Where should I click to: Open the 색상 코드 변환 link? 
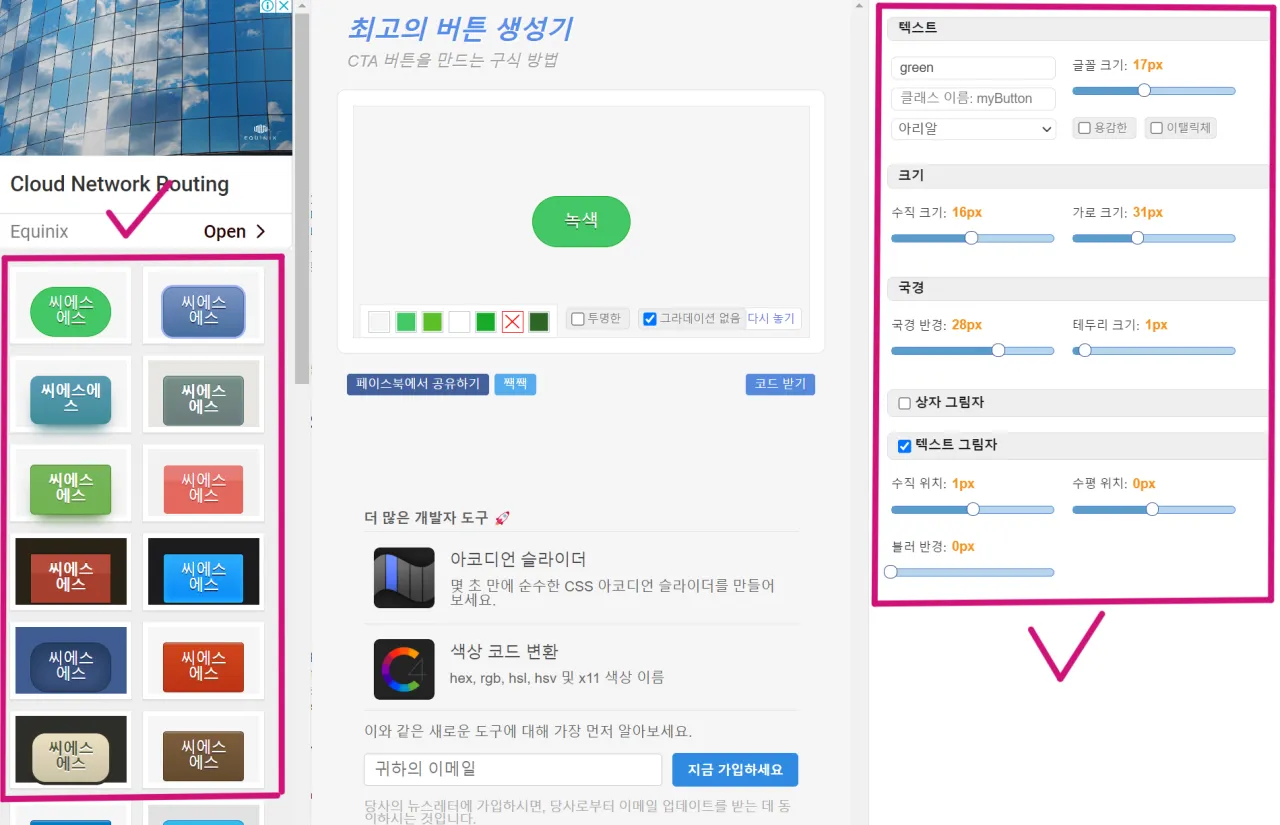pos(504,652)
